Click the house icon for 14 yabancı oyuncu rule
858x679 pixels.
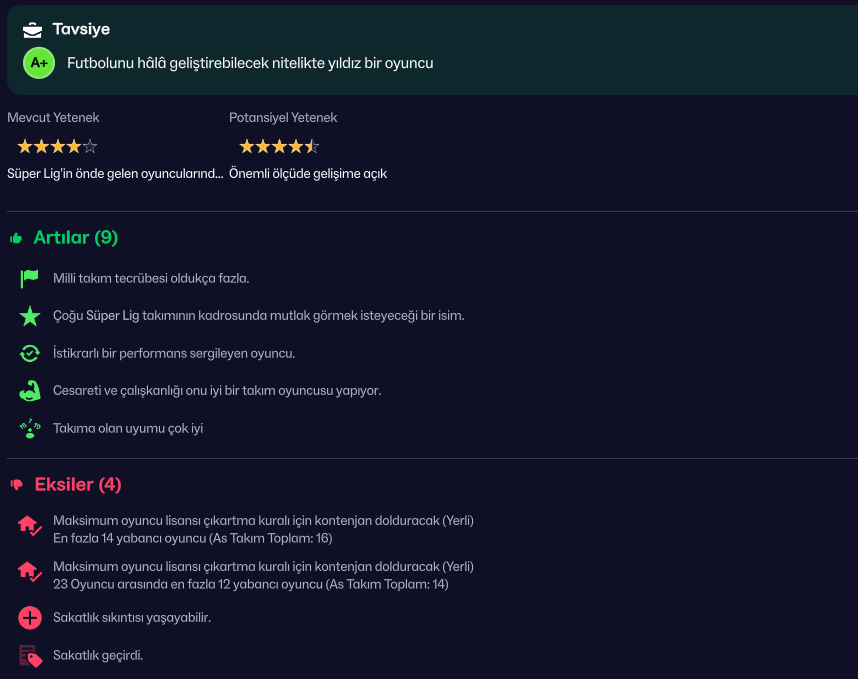point(30,525)
